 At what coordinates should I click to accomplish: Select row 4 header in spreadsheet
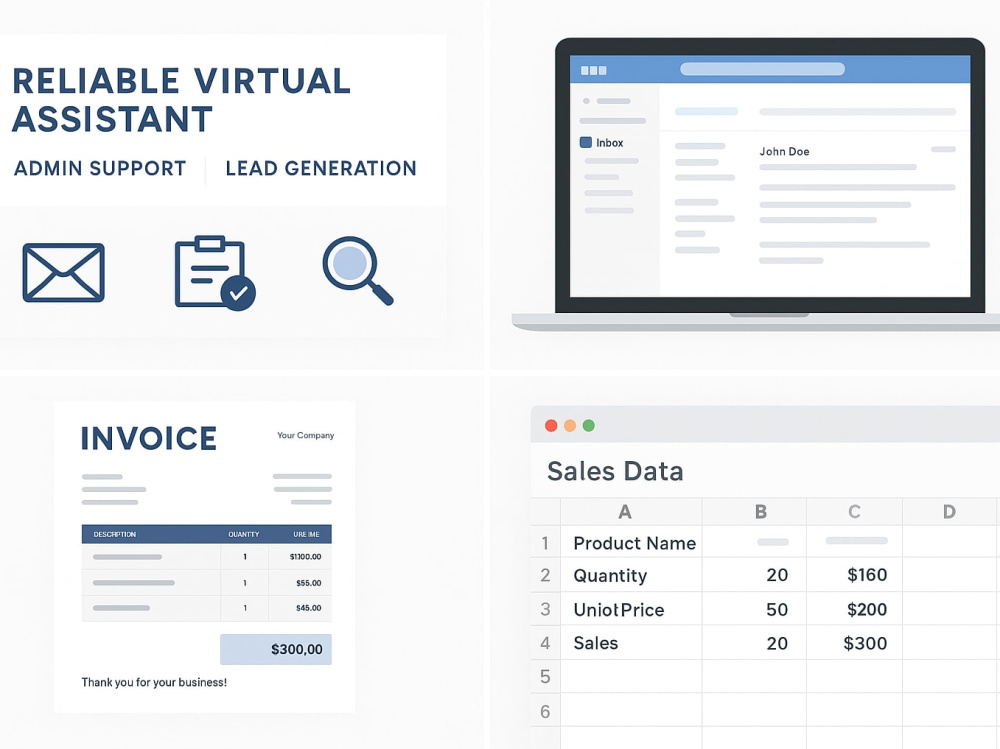545,643
